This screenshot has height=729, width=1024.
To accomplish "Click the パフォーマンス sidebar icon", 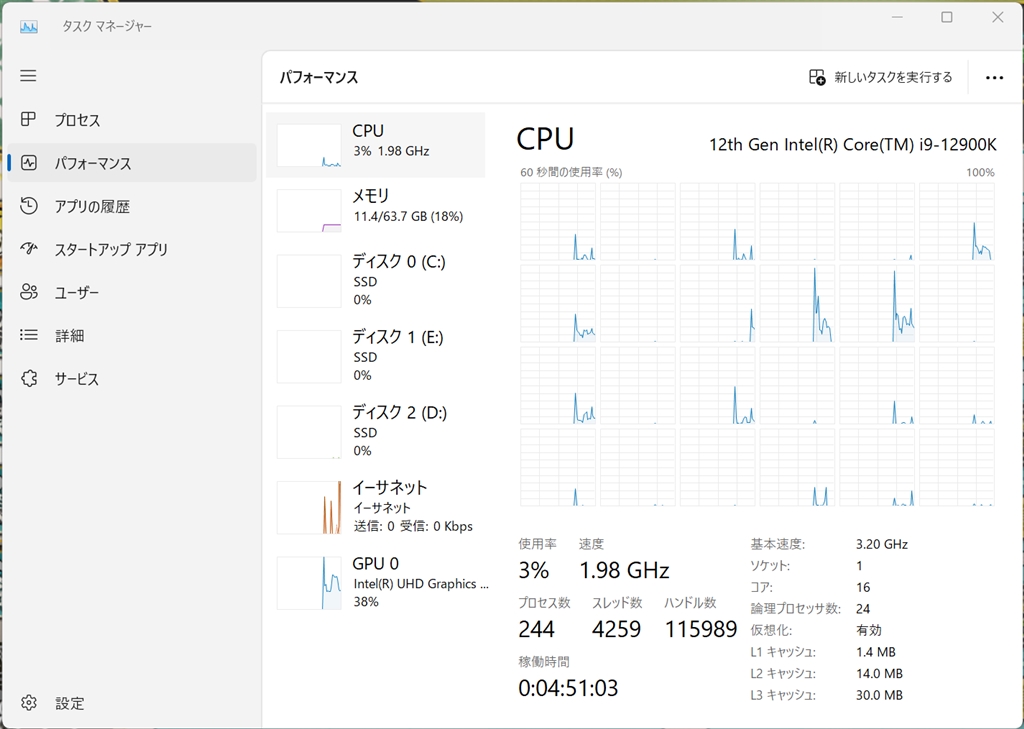I will (x=28, y=163).
